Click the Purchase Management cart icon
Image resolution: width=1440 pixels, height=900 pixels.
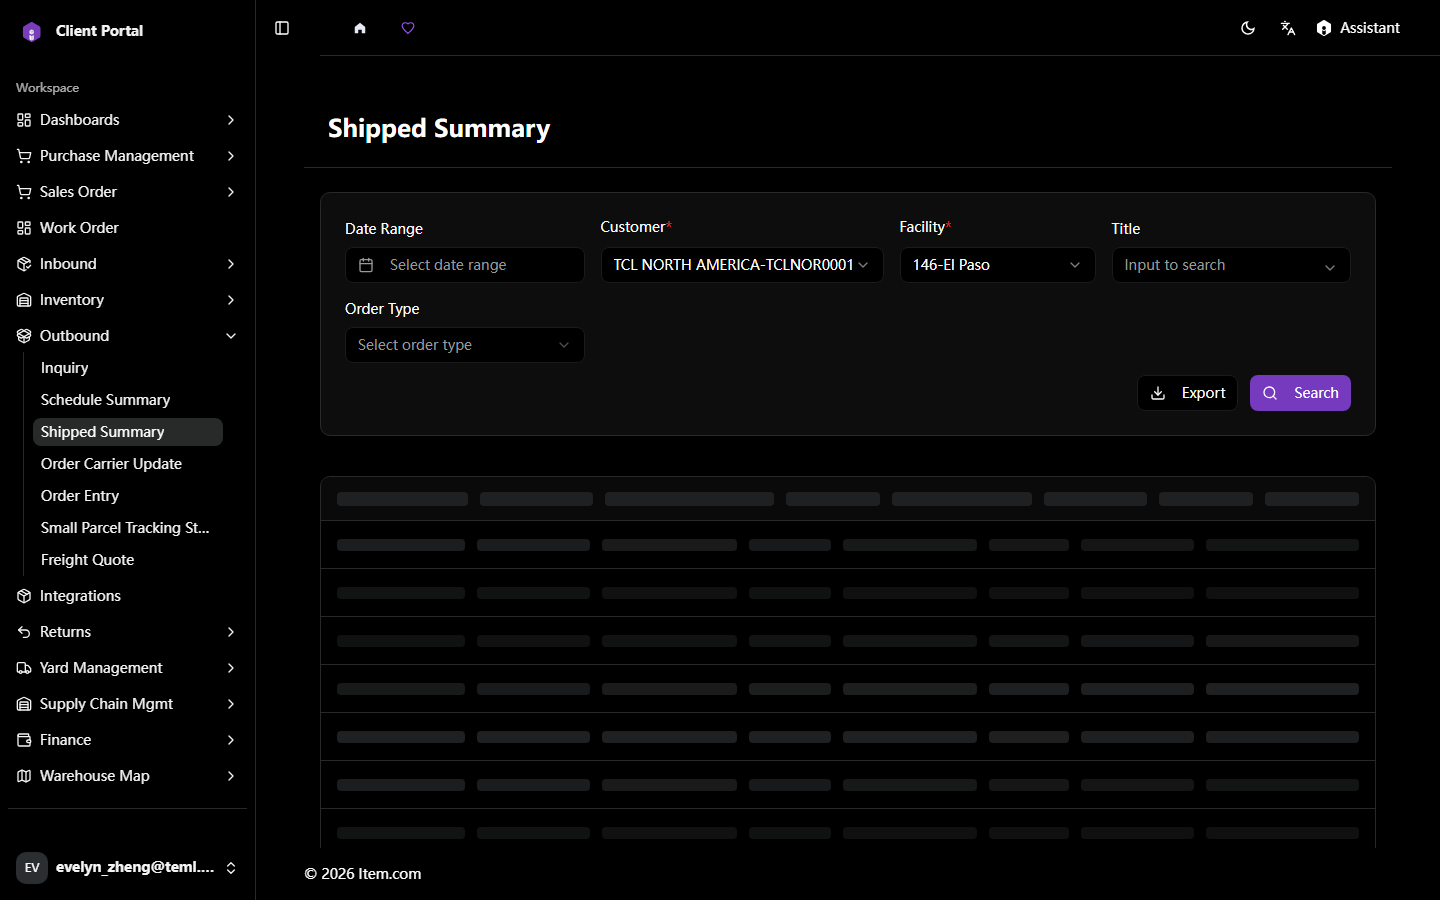(24, 156)
